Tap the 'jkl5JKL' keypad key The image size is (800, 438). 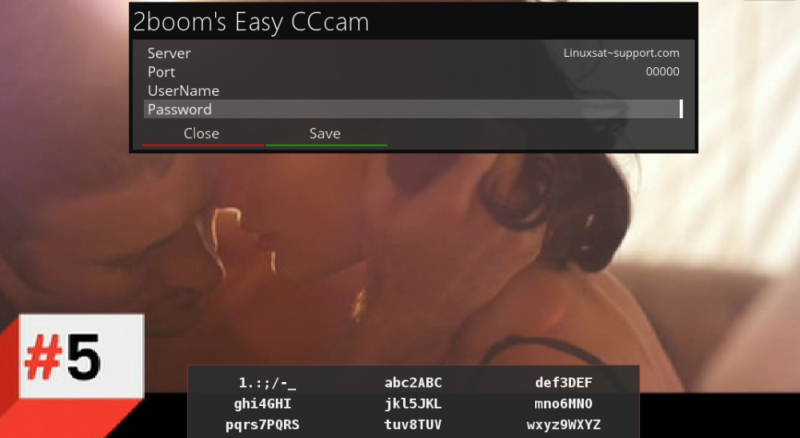(413, 404)
